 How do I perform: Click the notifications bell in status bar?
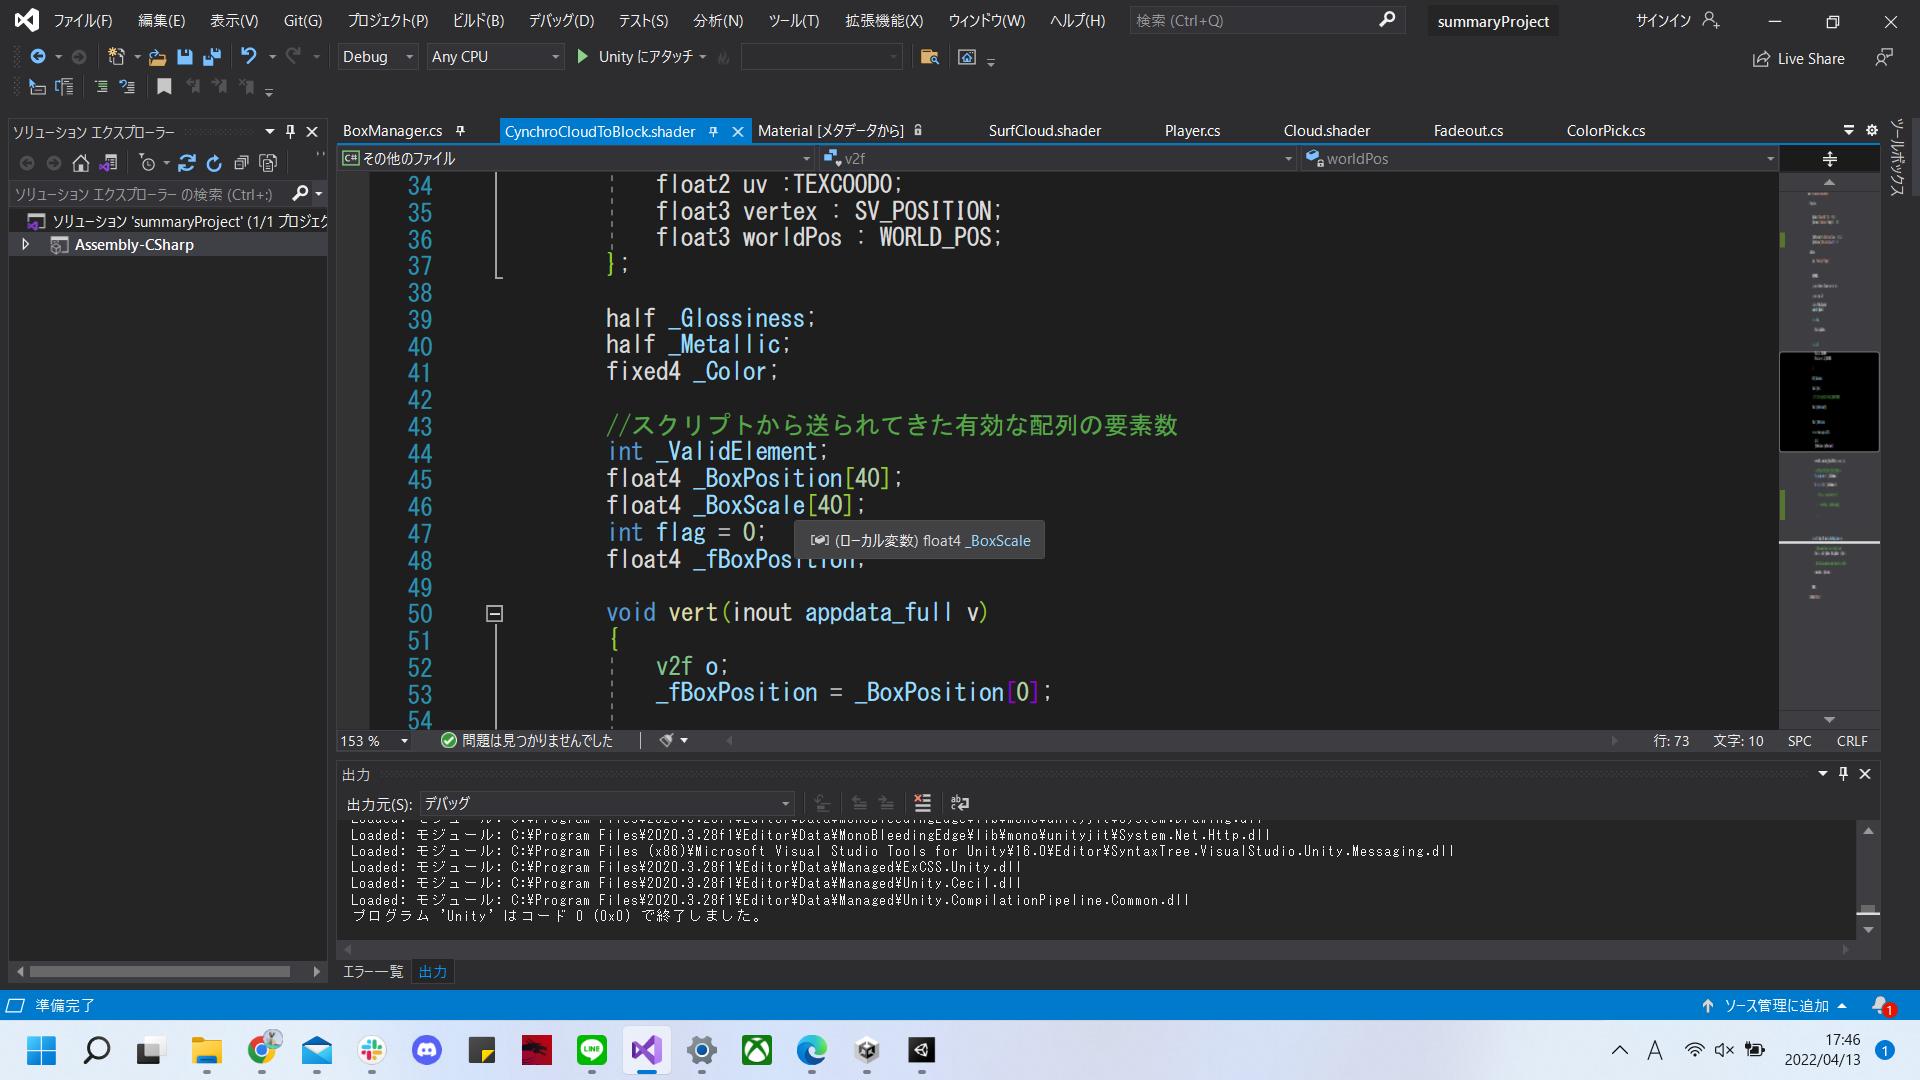coord(1882,1005)
